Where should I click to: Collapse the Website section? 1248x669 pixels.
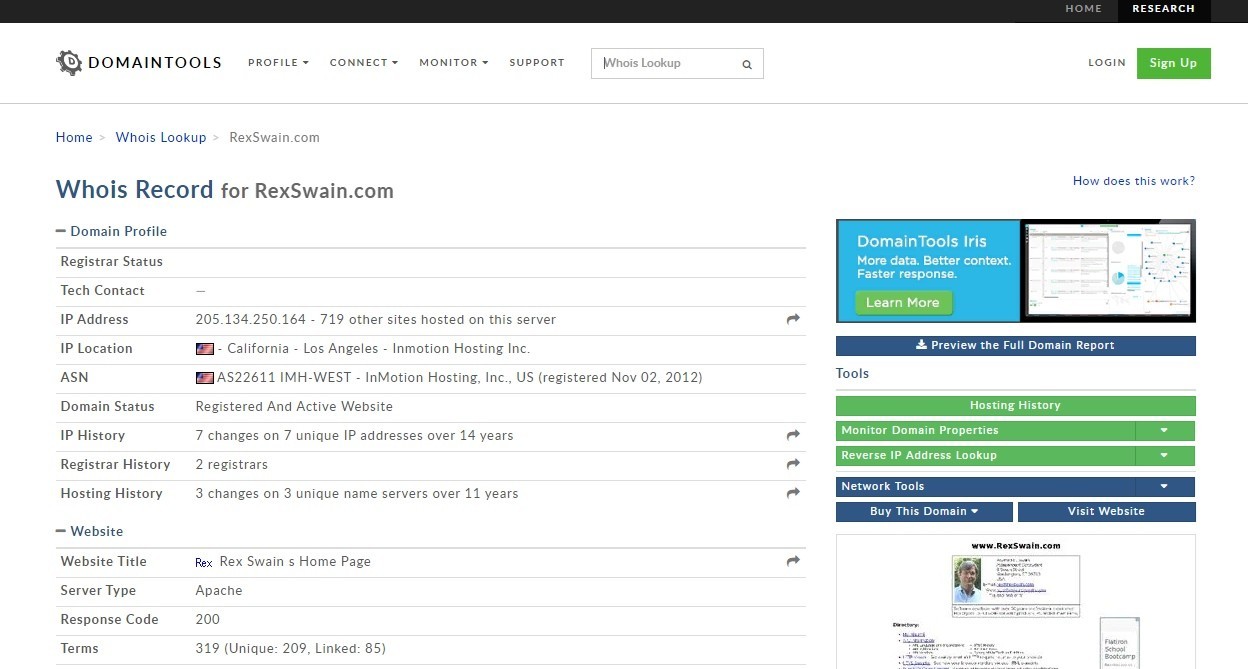point(61,531)
